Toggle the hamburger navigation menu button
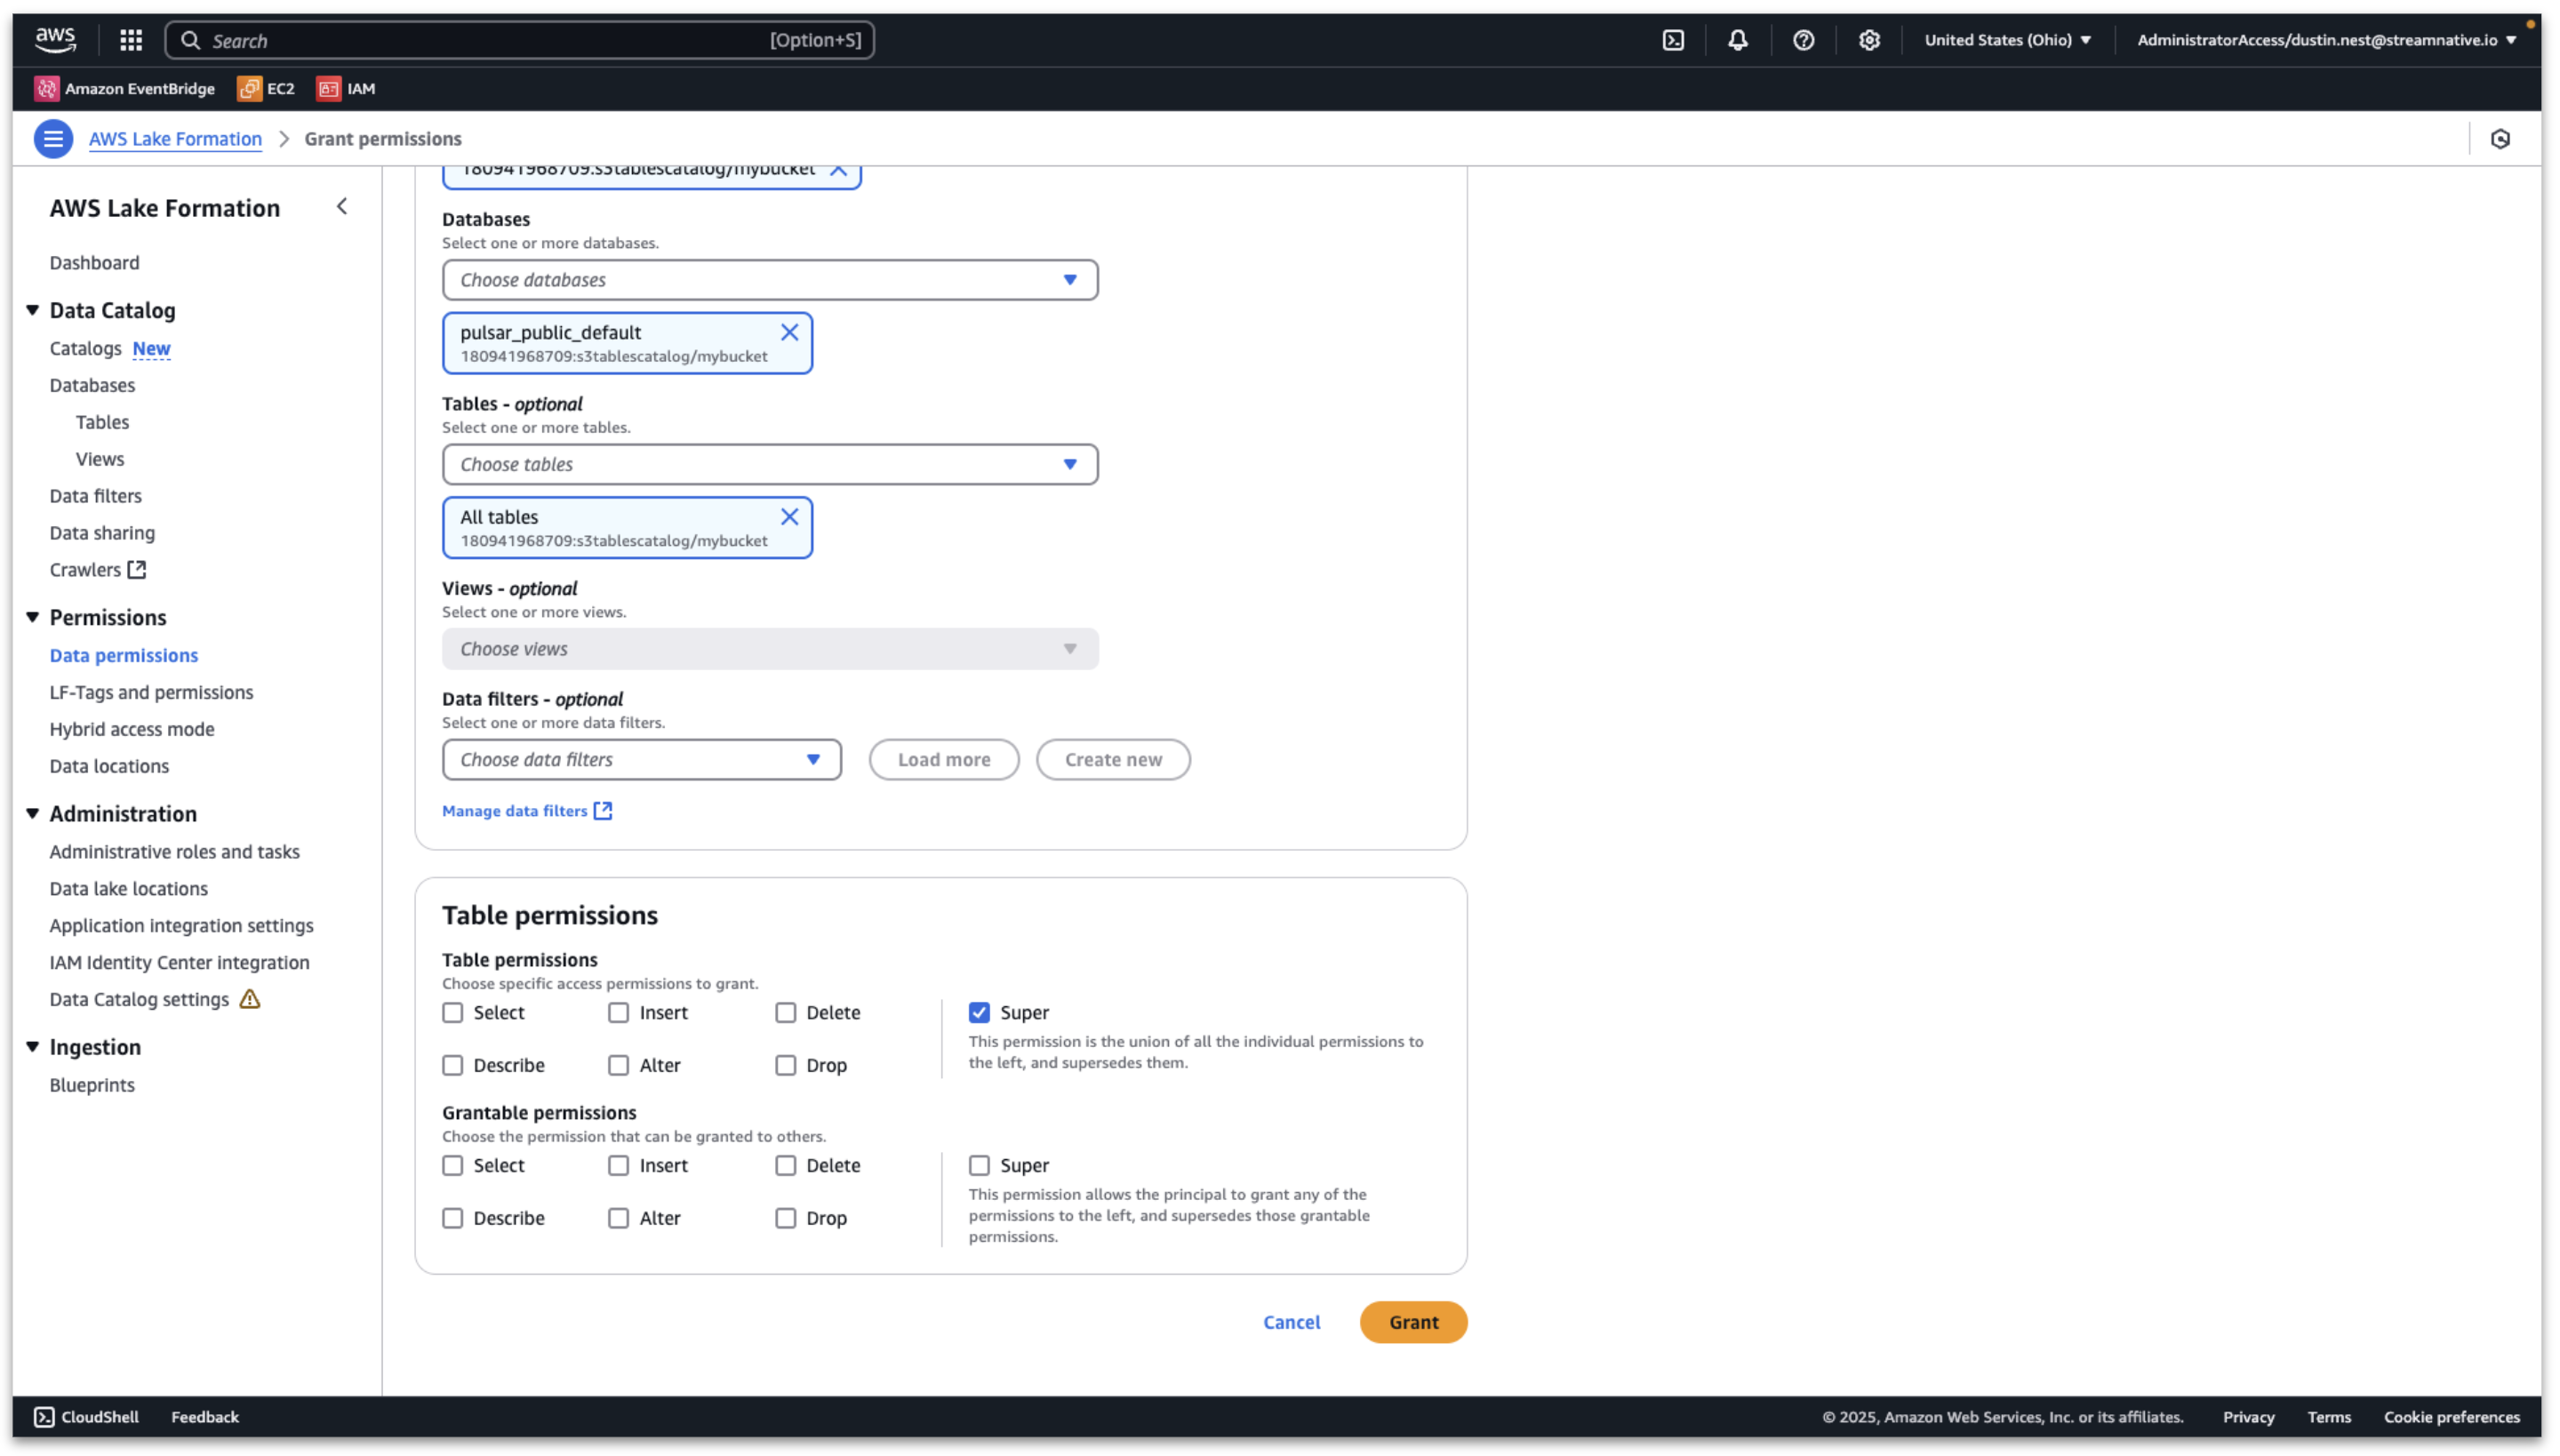Image resolution: width=2560 pixels, height=1456 pixels. coord(53,139)
